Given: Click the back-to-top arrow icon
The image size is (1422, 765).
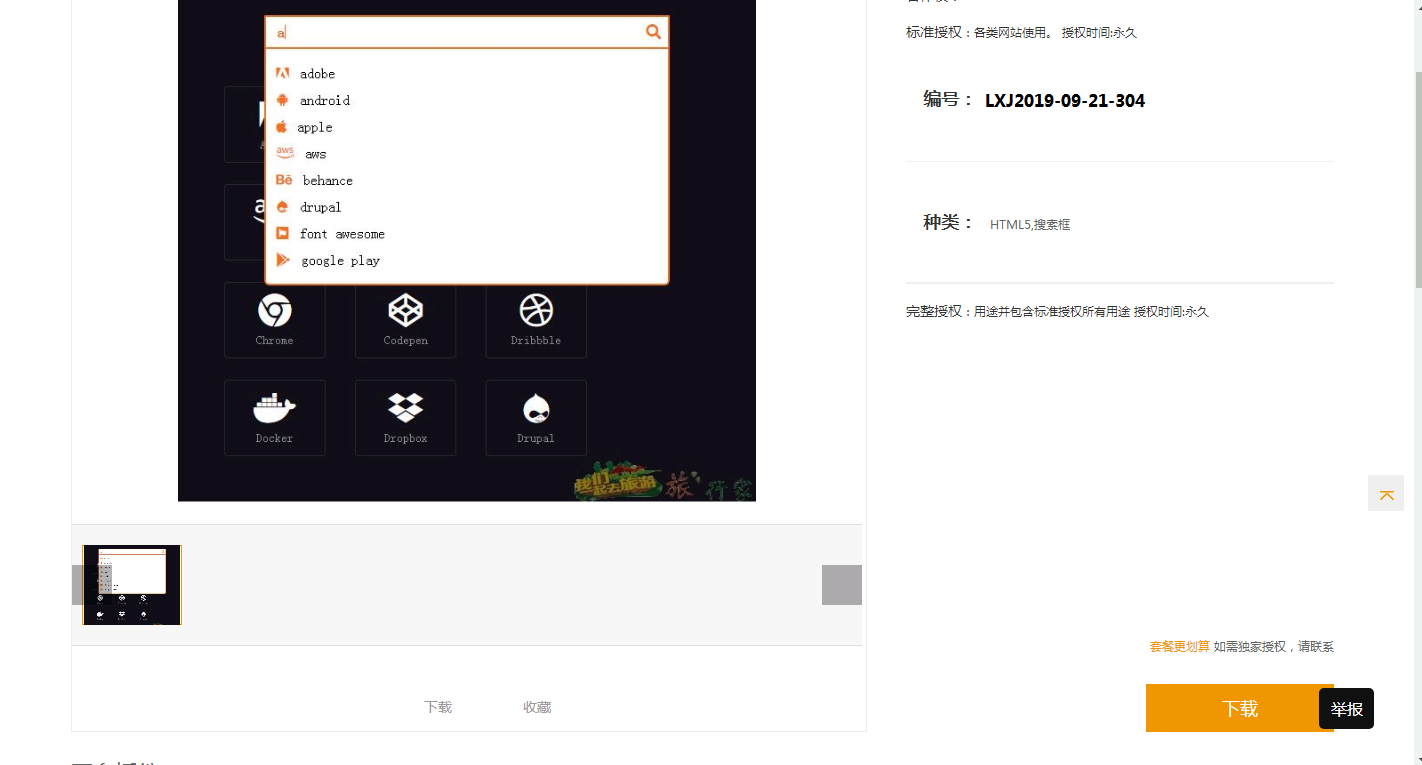Looking at the screenshot, I should pyautogui.click(x=1386, y=494).
